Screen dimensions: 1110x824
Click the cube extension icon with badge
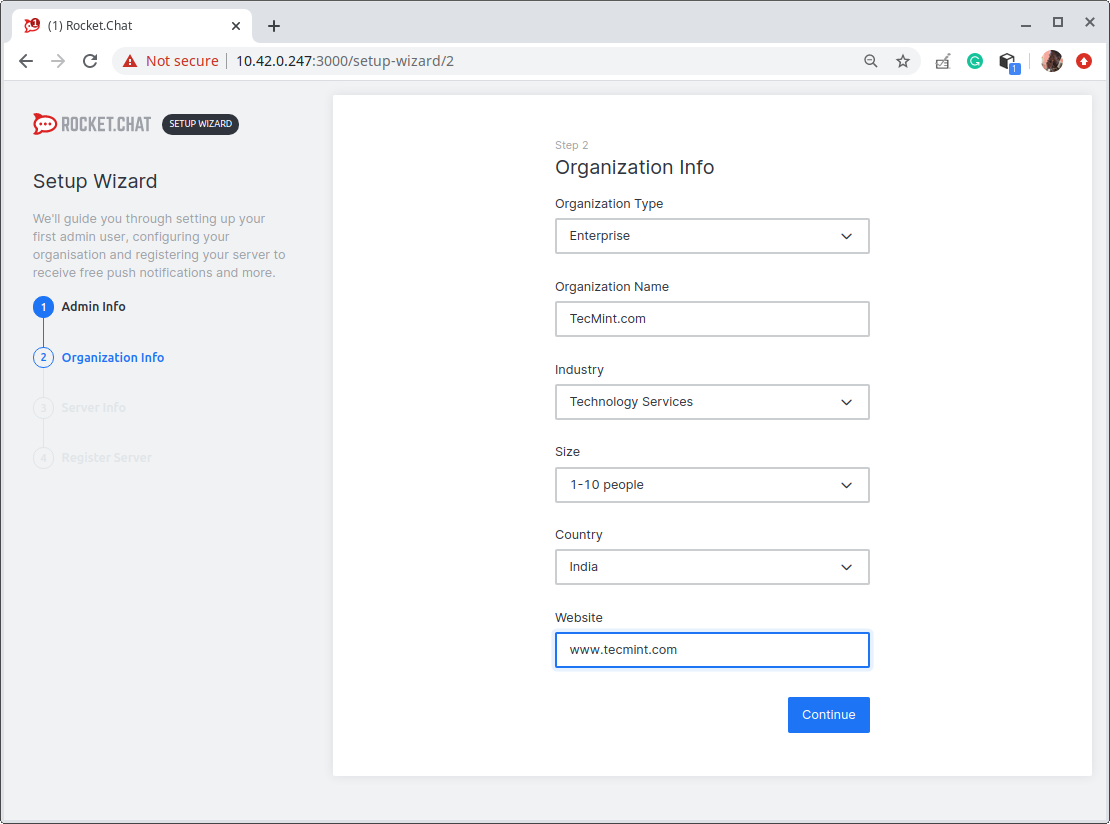(1009, 62)
